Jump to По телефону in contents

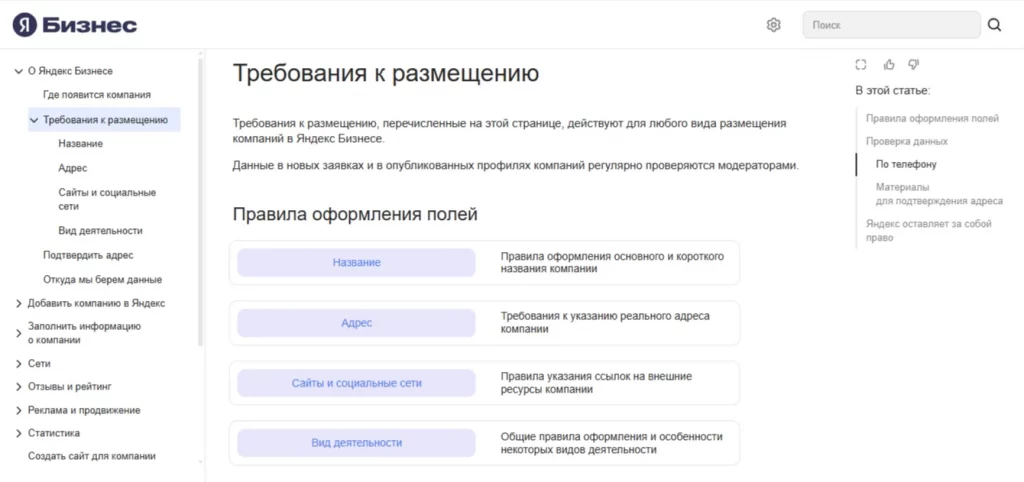[906, 164]
